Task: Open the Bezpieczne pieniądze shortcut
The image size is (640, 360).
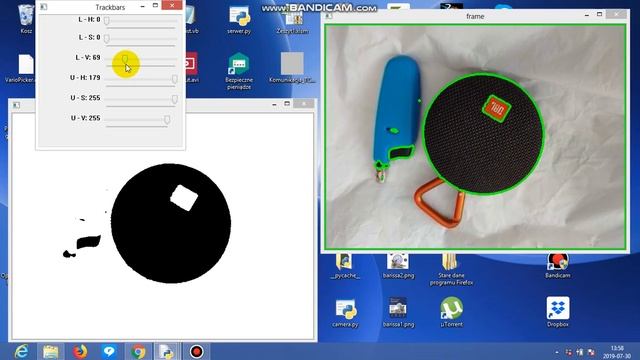Action: 239,71
